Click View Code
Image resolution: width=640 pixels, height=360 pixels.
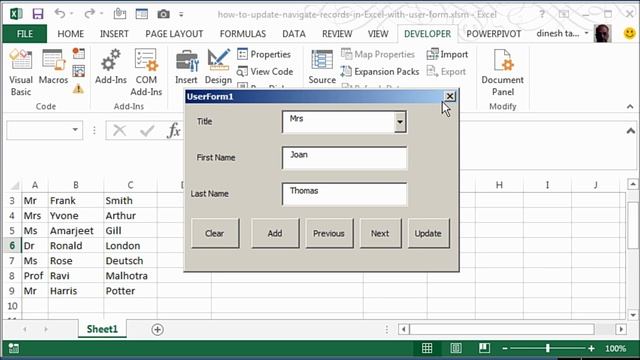tap(265, 71)
